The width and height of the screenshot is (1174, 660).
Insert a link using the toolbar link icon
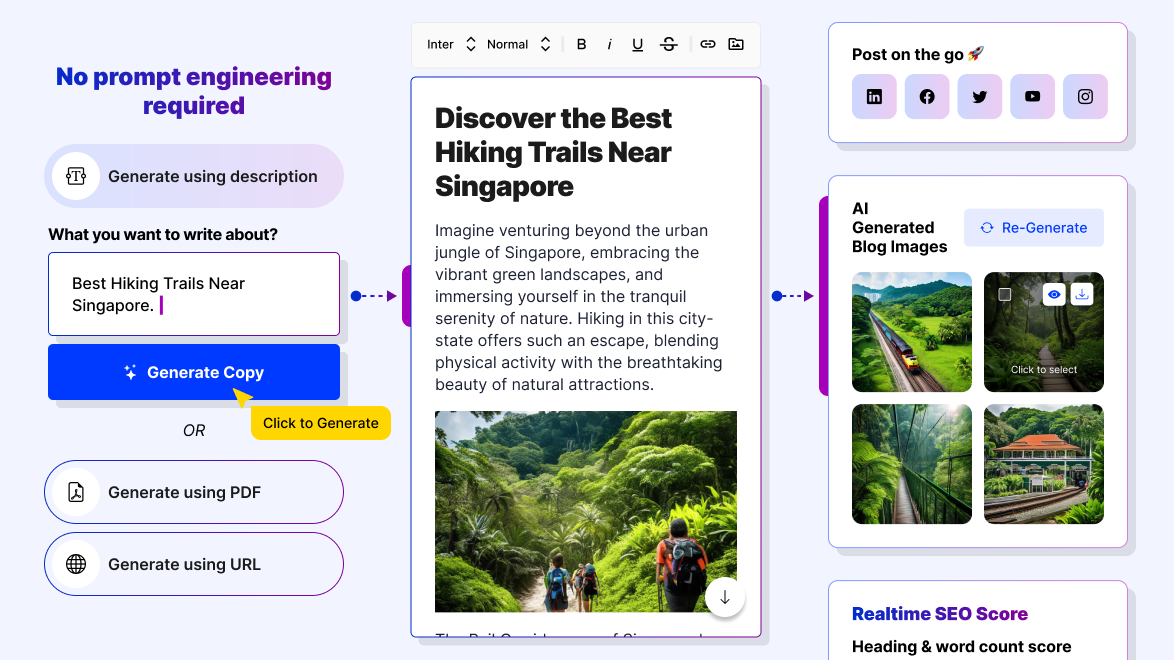click(707, 44)
